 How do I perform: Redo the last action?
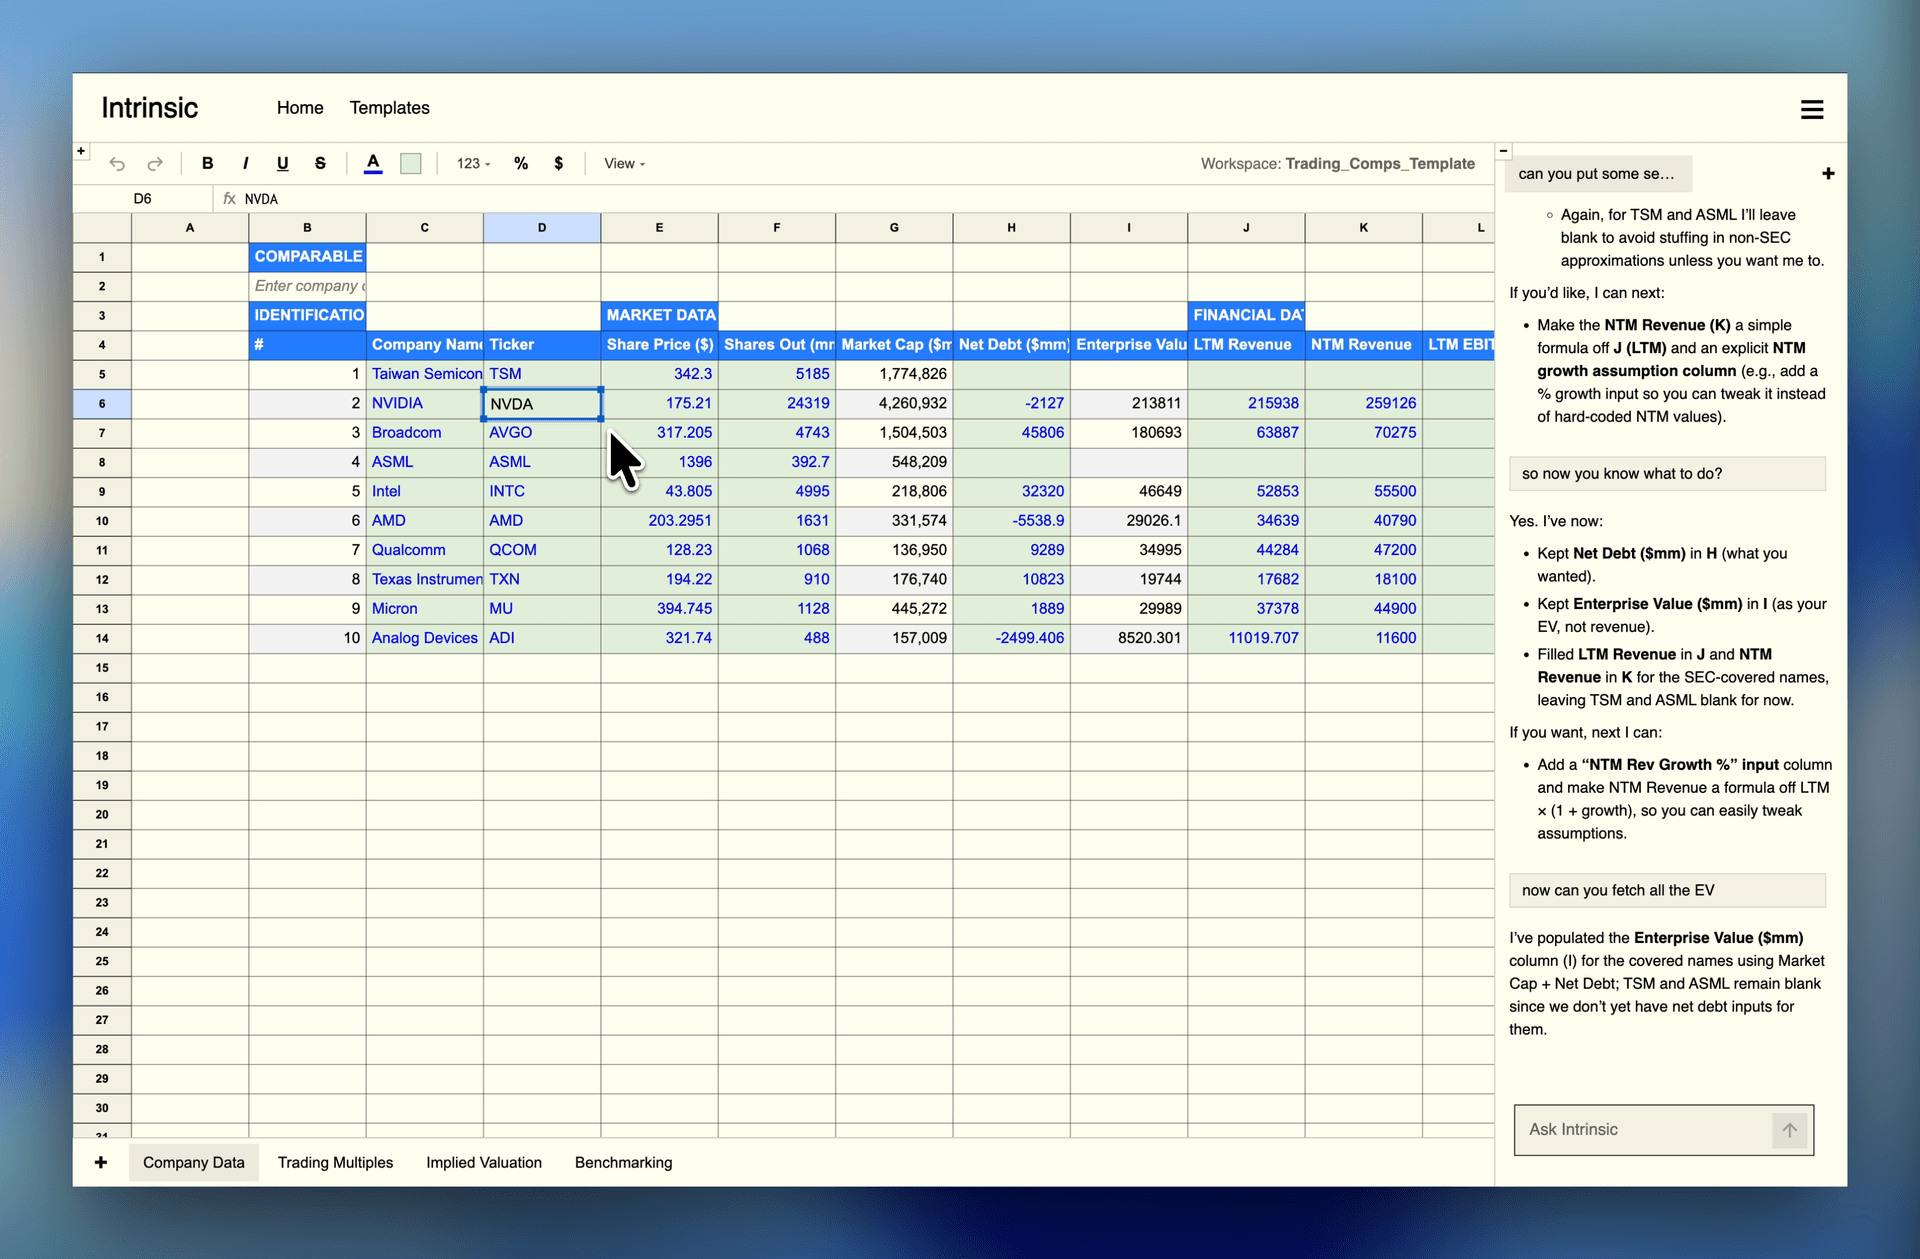(x=155, y=163)
